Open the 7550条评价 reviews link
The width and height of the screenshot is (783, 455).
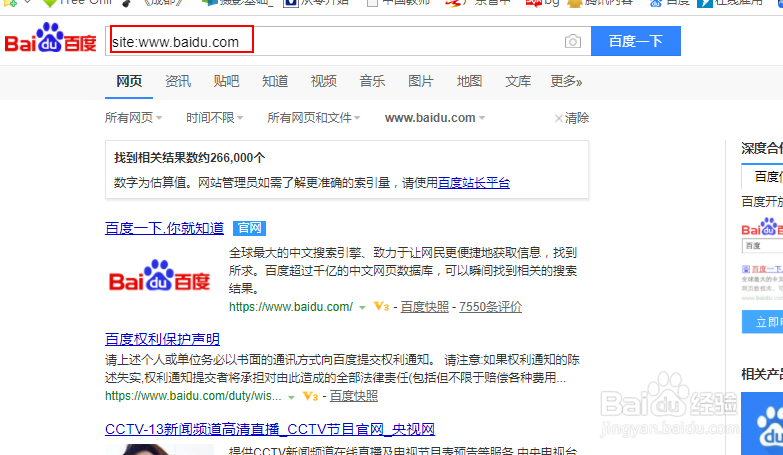click(x=490, y=307)
